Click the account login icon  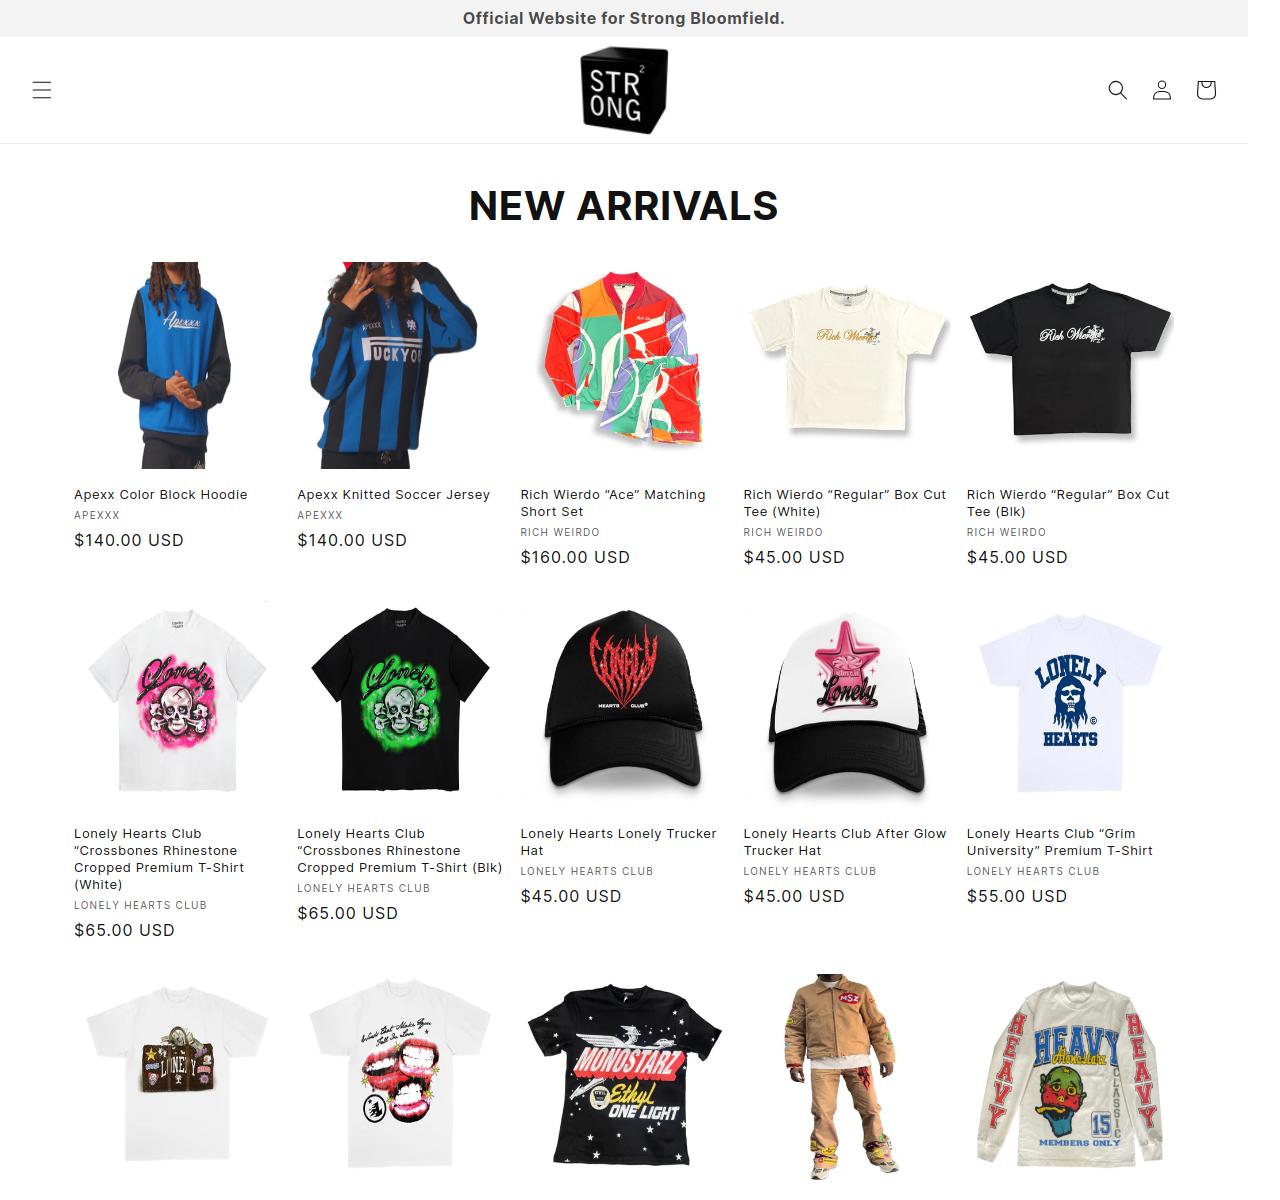click(1162, 90)
